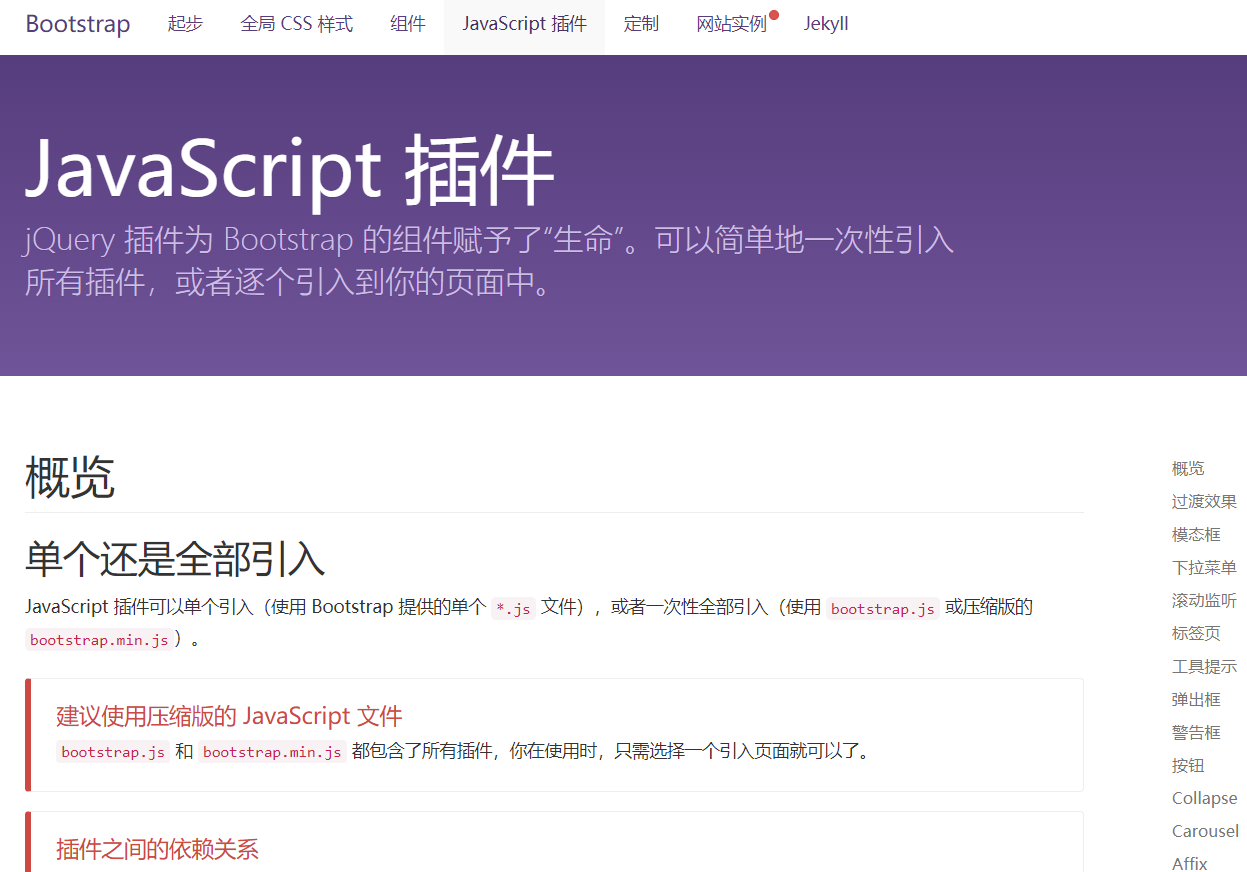Jump to Collapse in the sidebar
The height and width of the screenshot is (872, 1247).
(1205, 798)
